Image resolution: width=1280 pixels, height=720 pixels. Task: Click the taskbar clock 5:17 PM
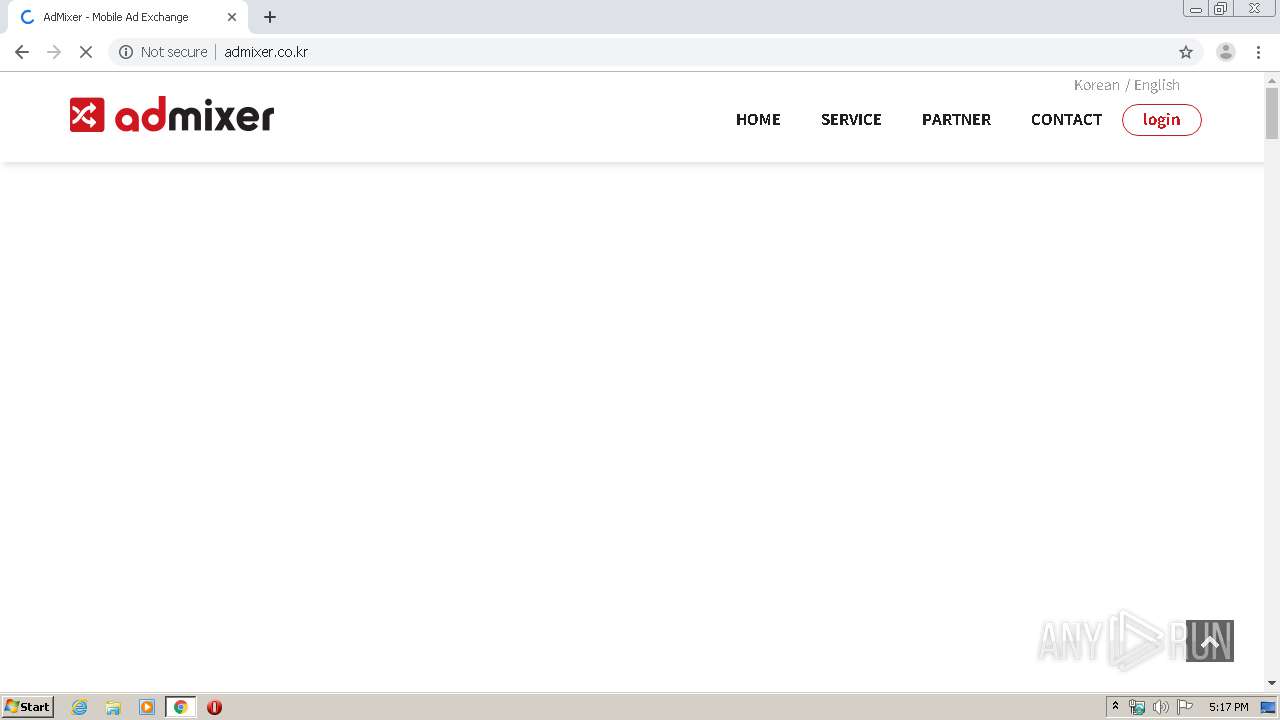tap(1228, 707)
